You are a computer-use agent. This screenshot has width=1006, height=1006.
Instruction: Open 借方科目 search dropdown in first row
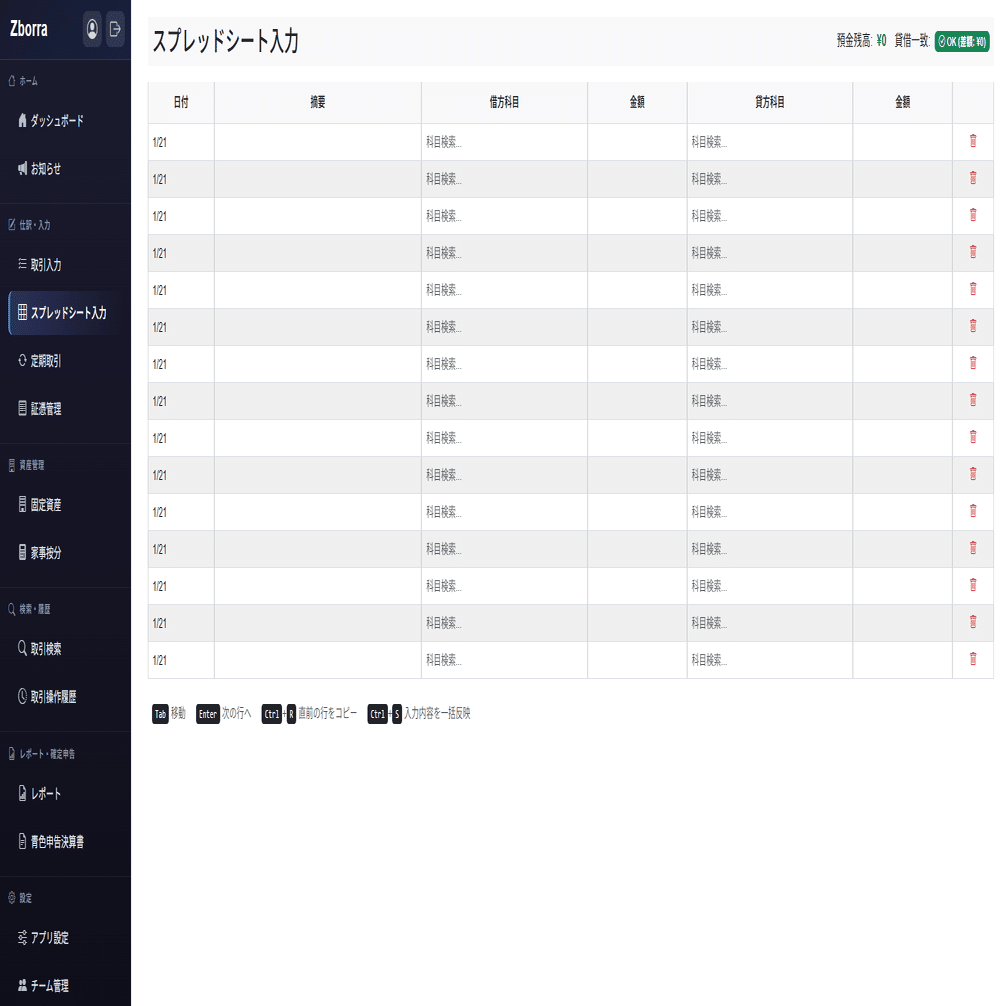[x=504, y=142]
